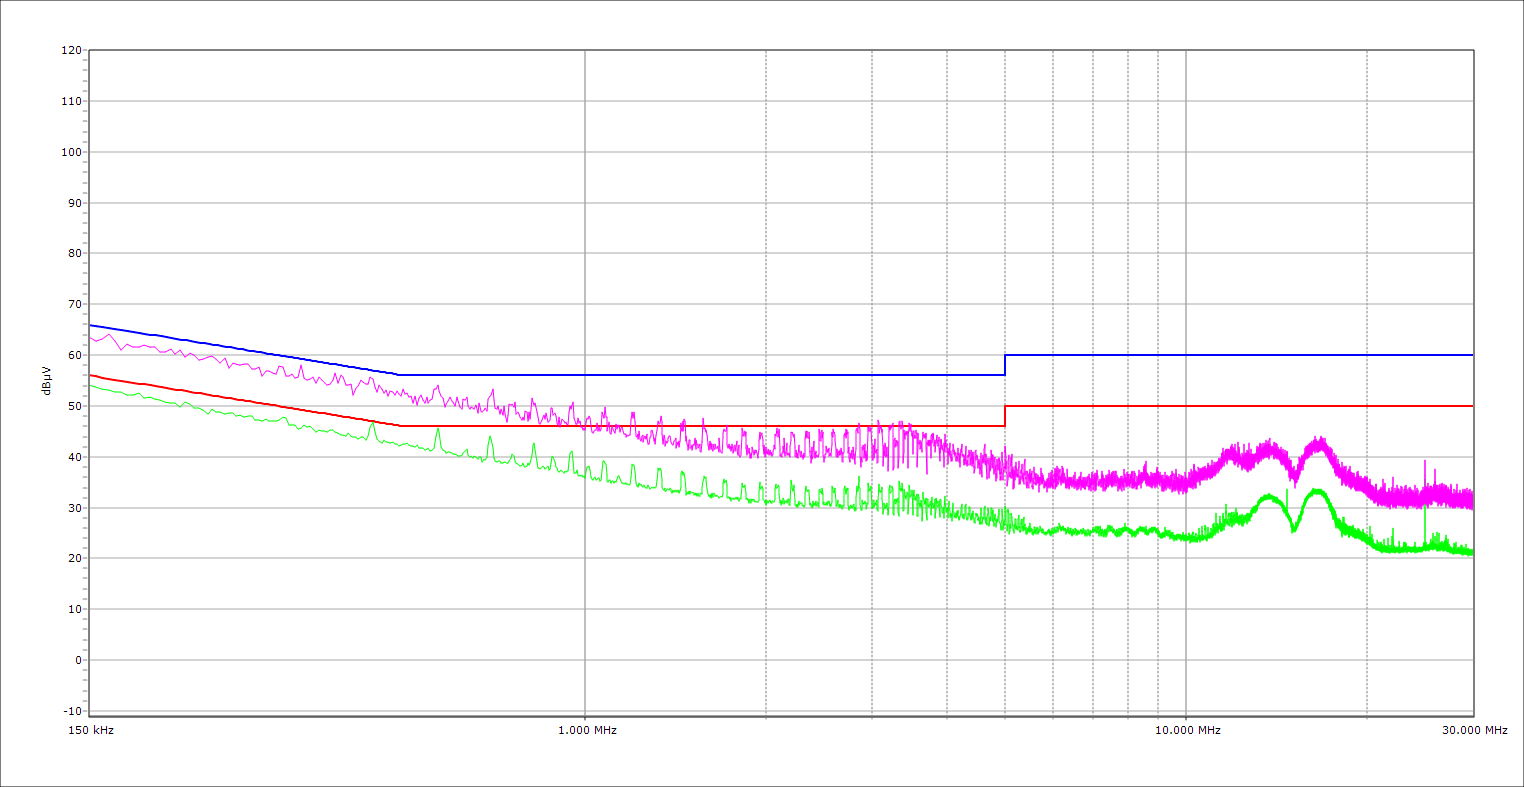This screenshot has height=787, width=1524.
Task: Click the 120 y-axis value label
Action: [71, 51]
